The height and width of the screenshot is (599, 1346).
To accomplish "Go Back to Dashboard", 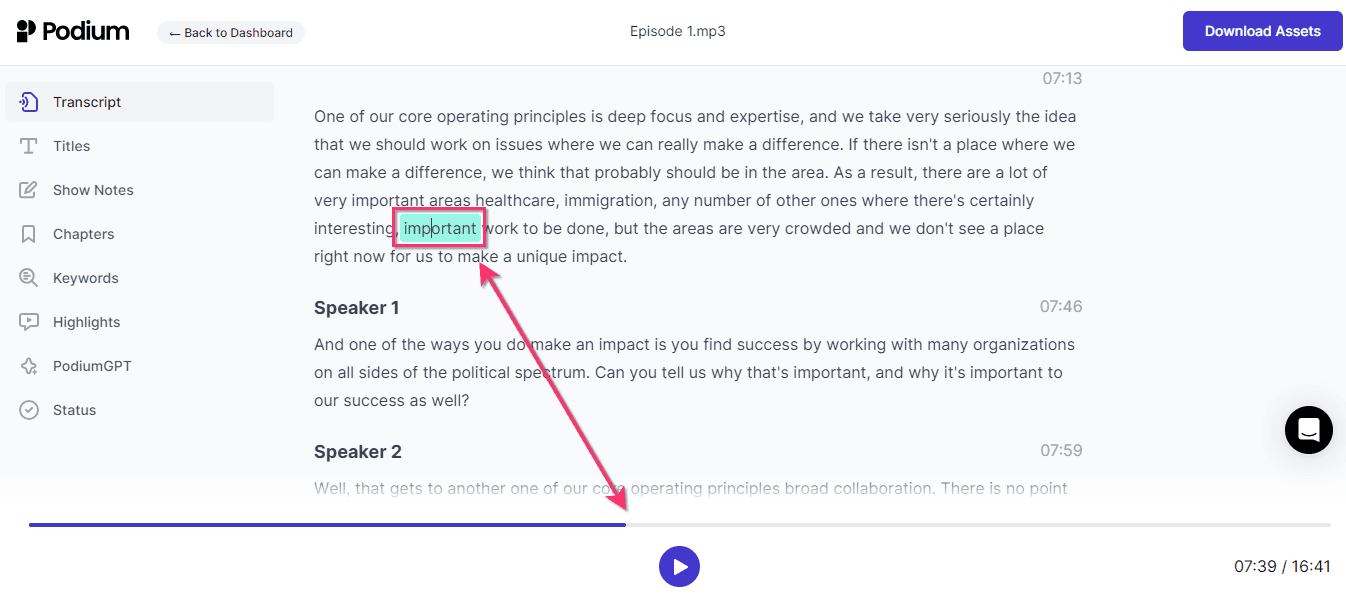I will coord(230,32).
